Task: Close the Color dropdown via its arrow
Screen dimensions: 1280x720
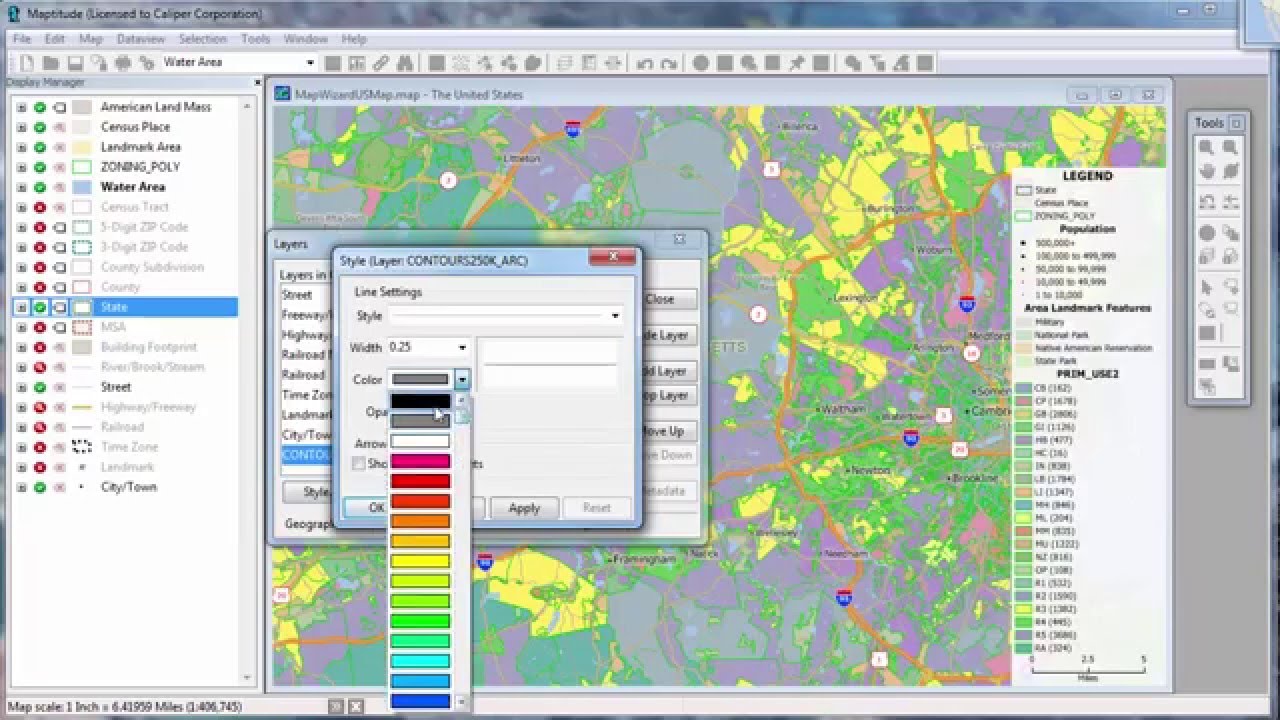Action: click(x=462, y=380)
